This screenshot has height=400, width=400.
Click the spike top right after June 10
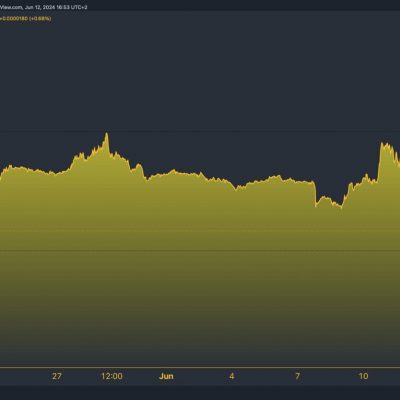382,144
